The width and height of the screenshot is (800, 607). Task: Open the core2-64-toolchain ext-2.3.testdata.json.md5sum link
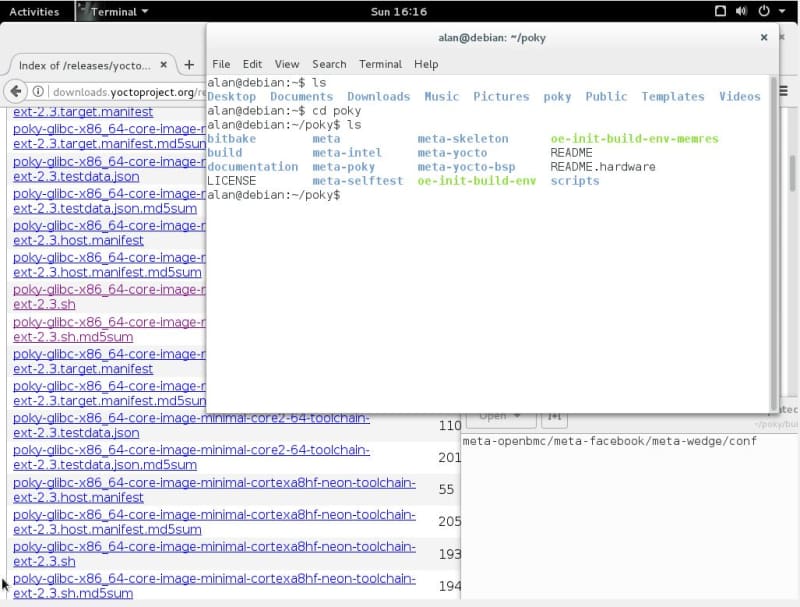[x=191, y=458]
